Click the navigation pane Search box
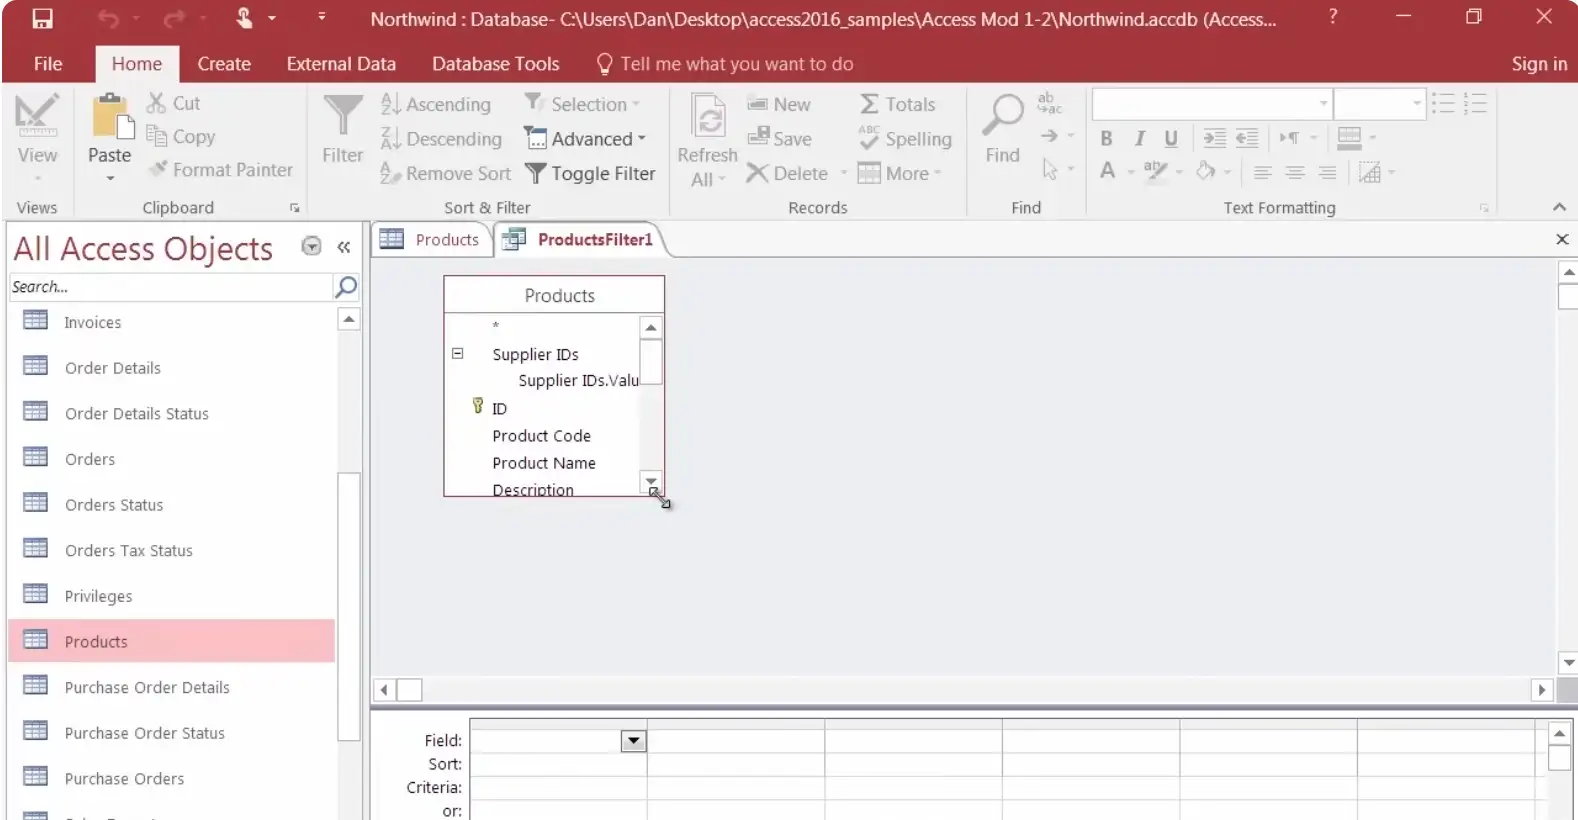The height and width of the screenshot is (820, 1578). point(170,287)
